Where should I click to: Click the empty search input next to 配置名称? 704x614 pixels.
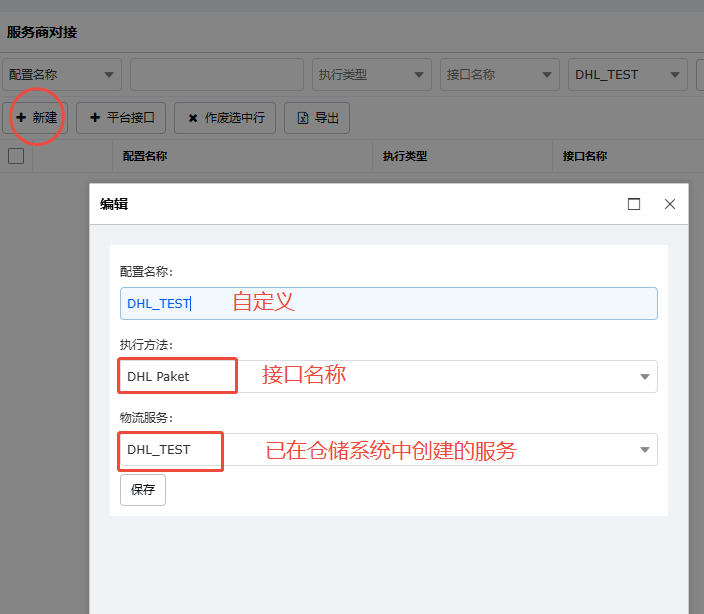click(x=217, y=75)
